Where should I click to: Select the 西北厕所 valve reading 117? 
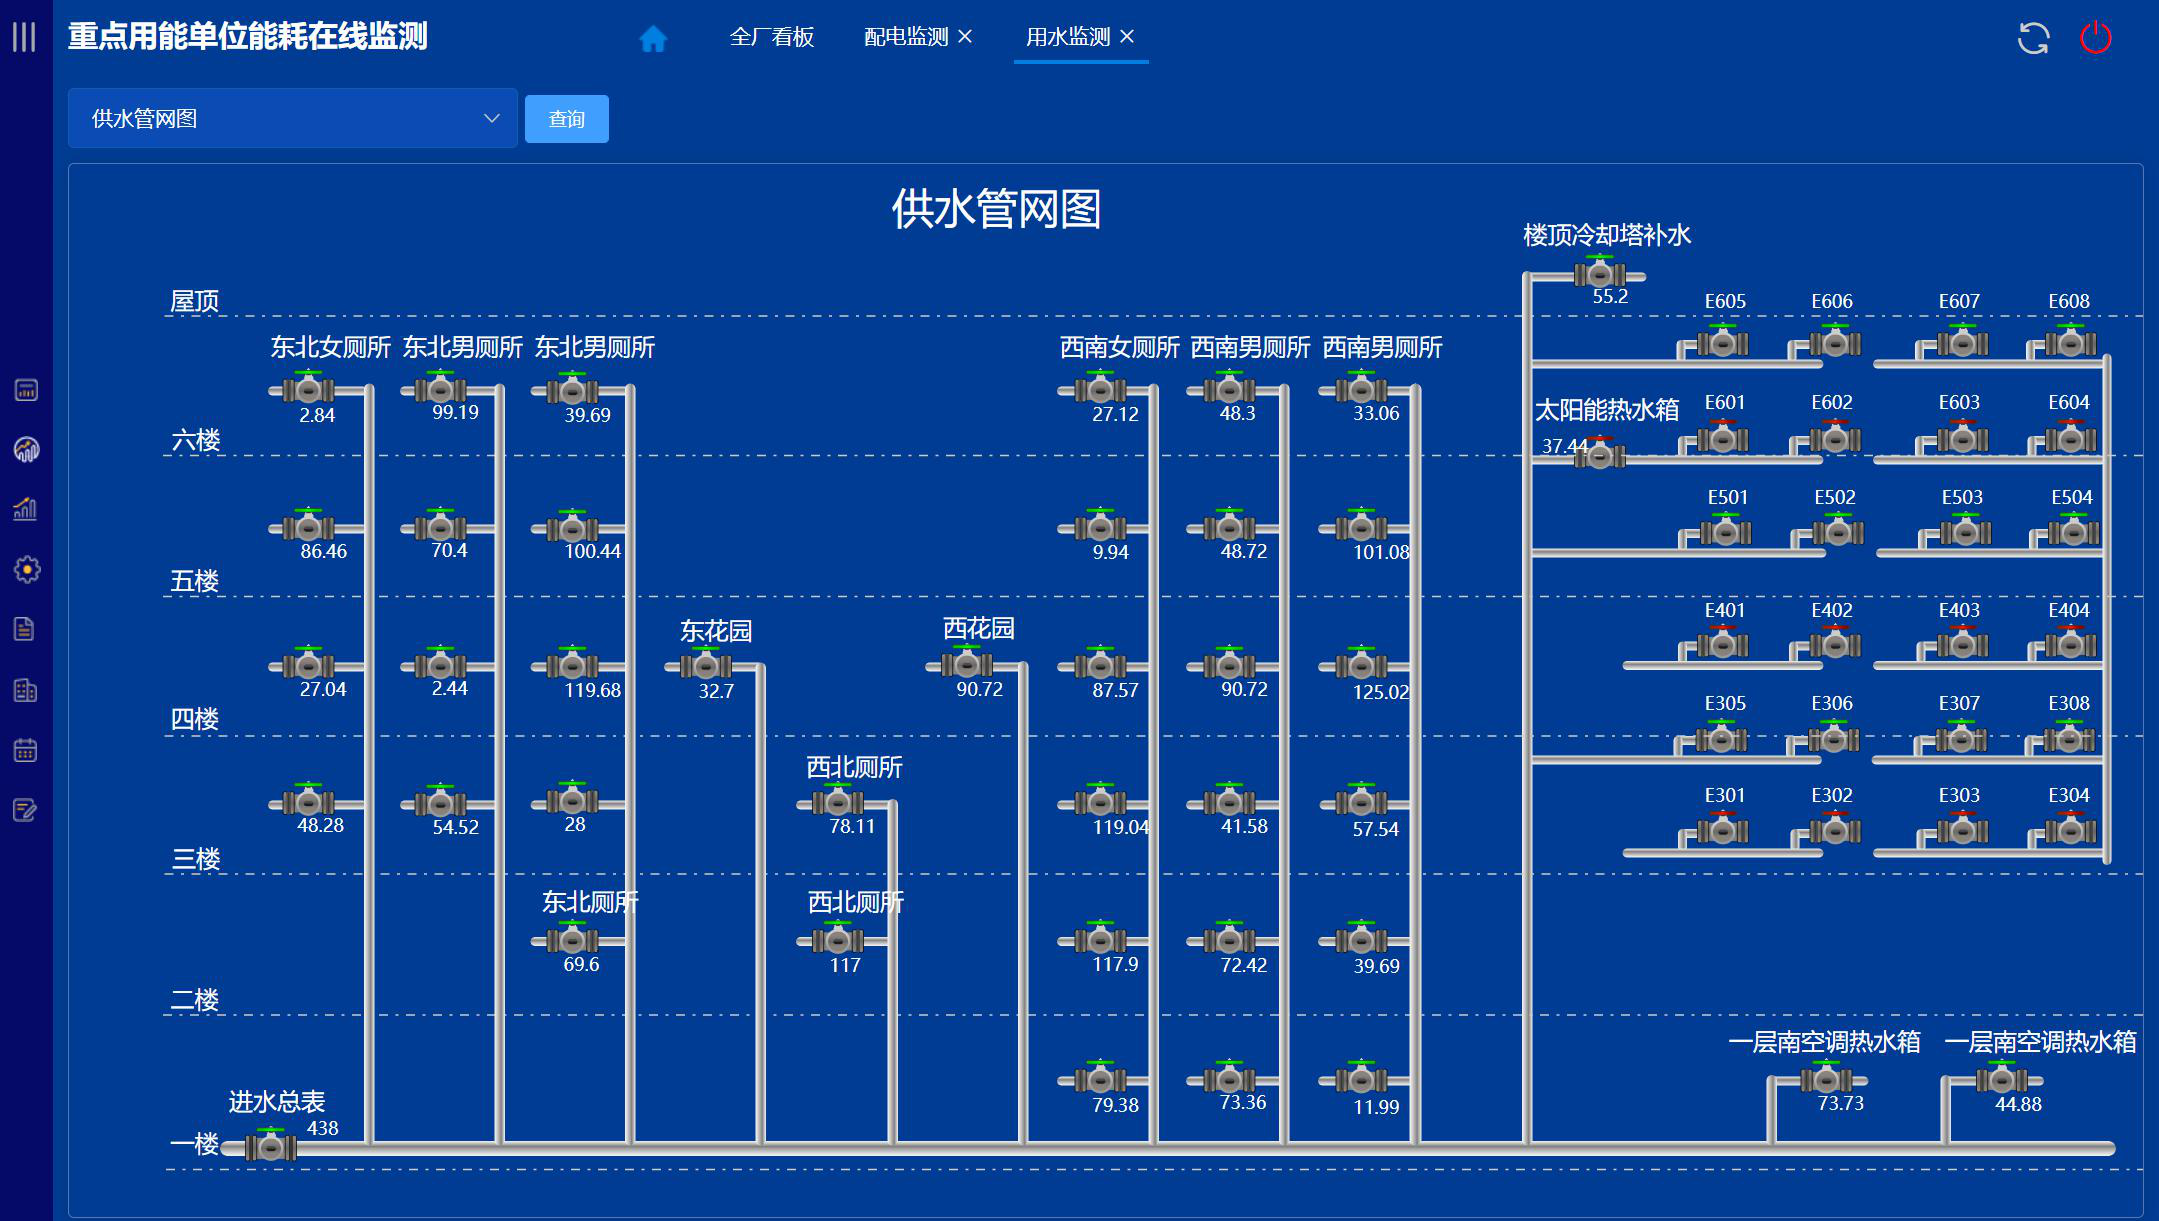[838, 940]
